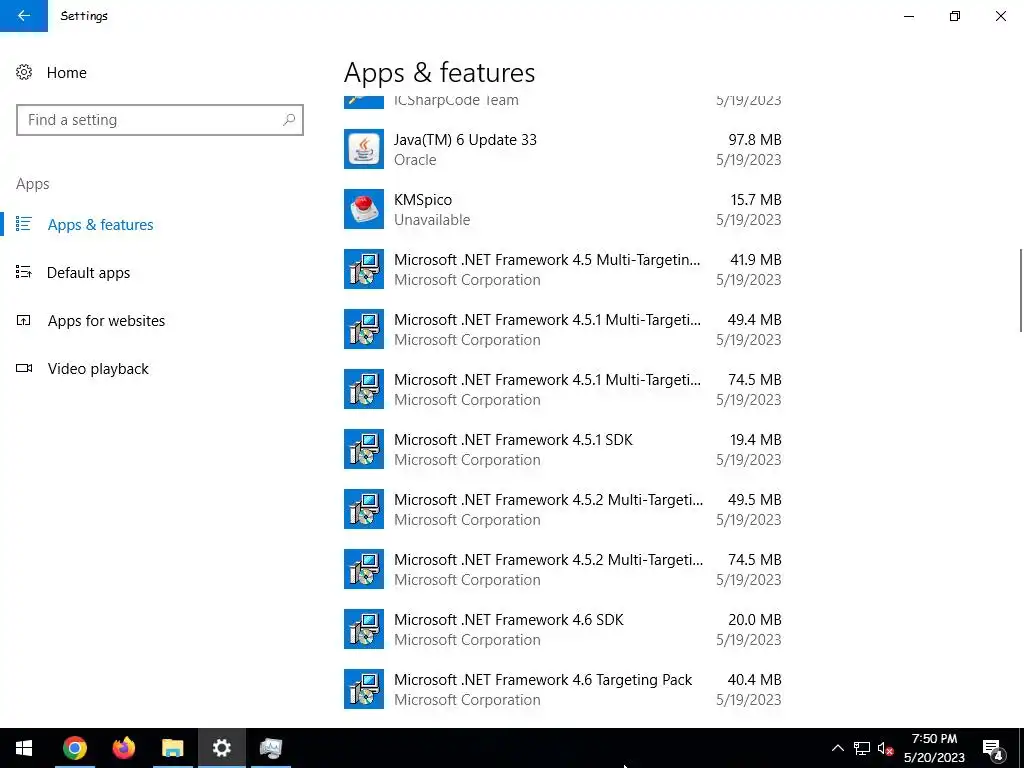1024x768 pixels.
Task: Click the Oracle publisher label
Action: 415,160
